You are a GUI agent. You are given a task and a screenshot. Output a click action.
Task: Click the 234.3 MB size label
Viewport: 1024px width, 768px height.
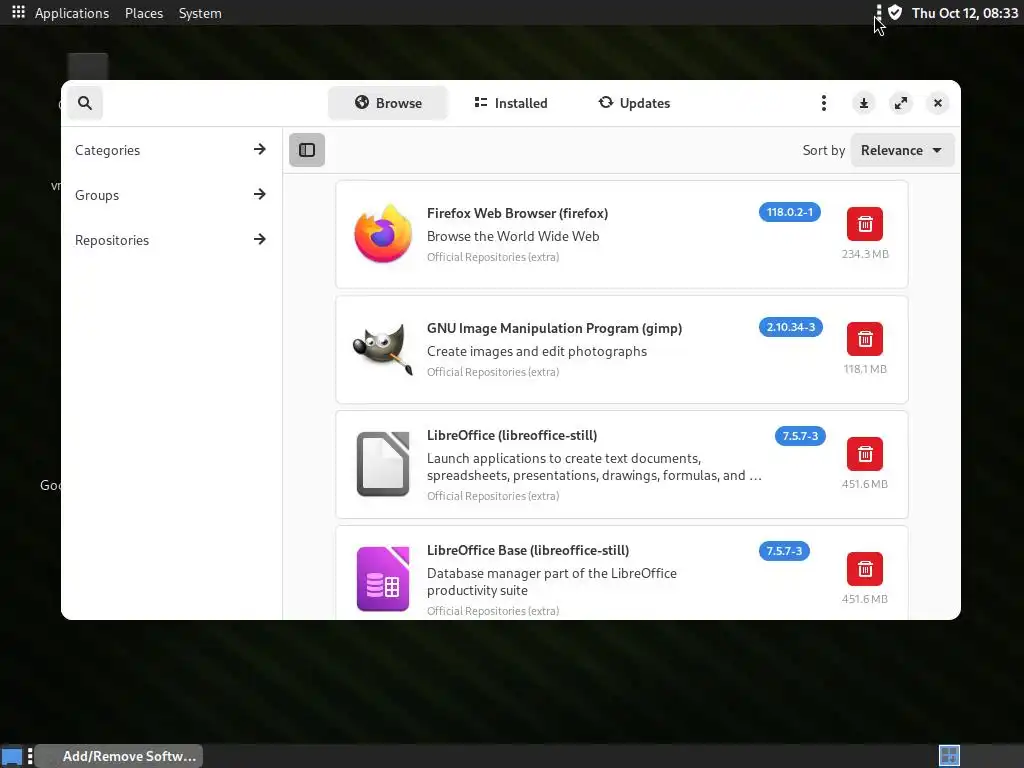pos(865,254)
